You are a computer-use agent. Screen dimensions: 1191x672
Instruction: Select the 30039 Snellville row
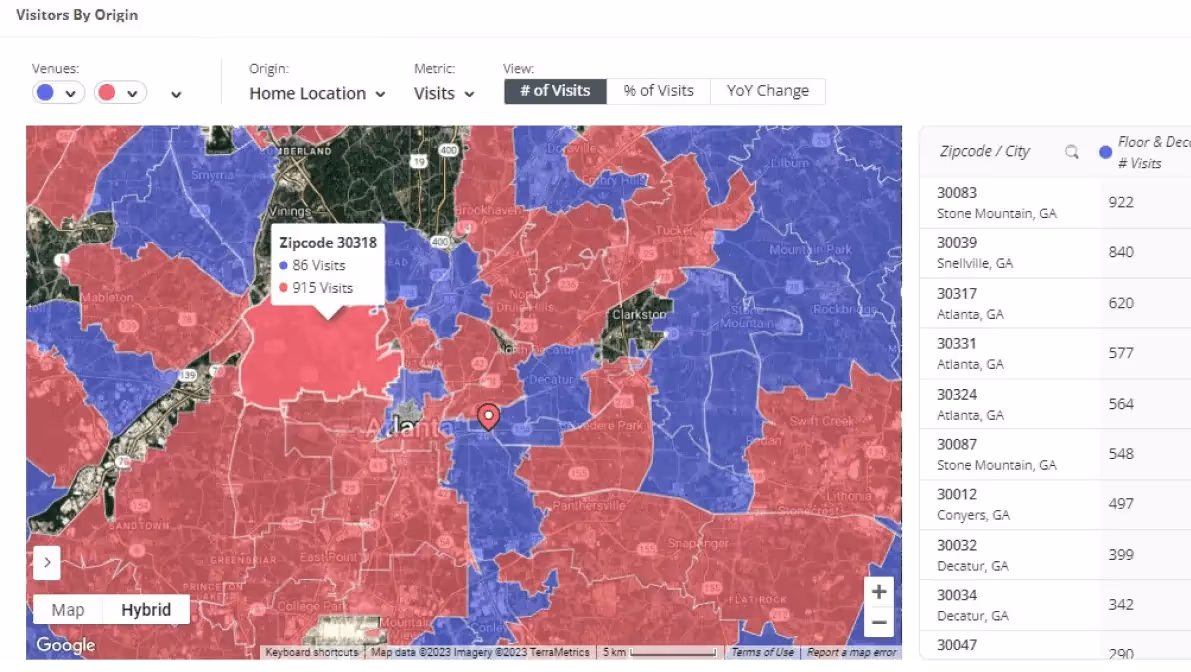click(x=1055, y=253)
